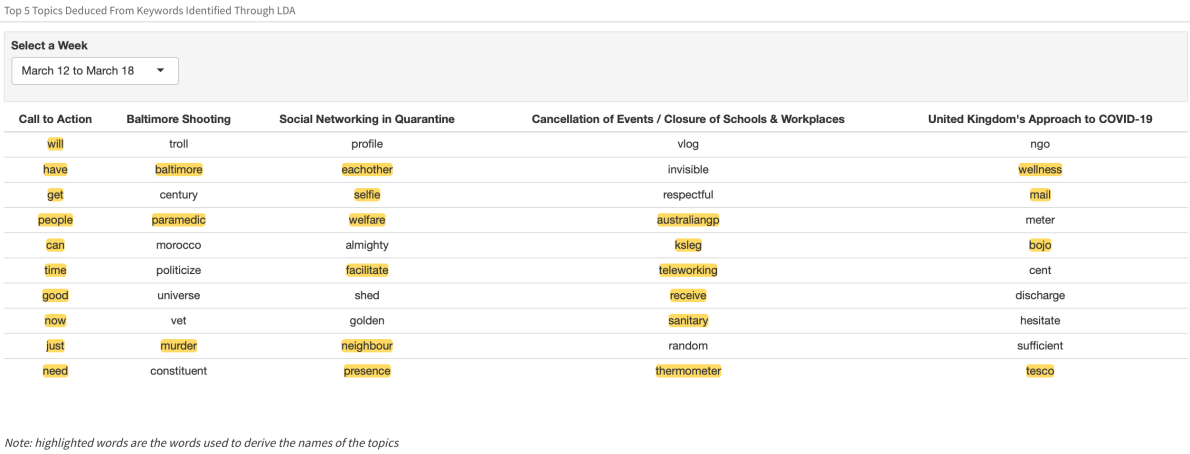1190x454 pixels.
Task: Select the highlighted 'wellness' keyword
Action: click(1040, 170)
